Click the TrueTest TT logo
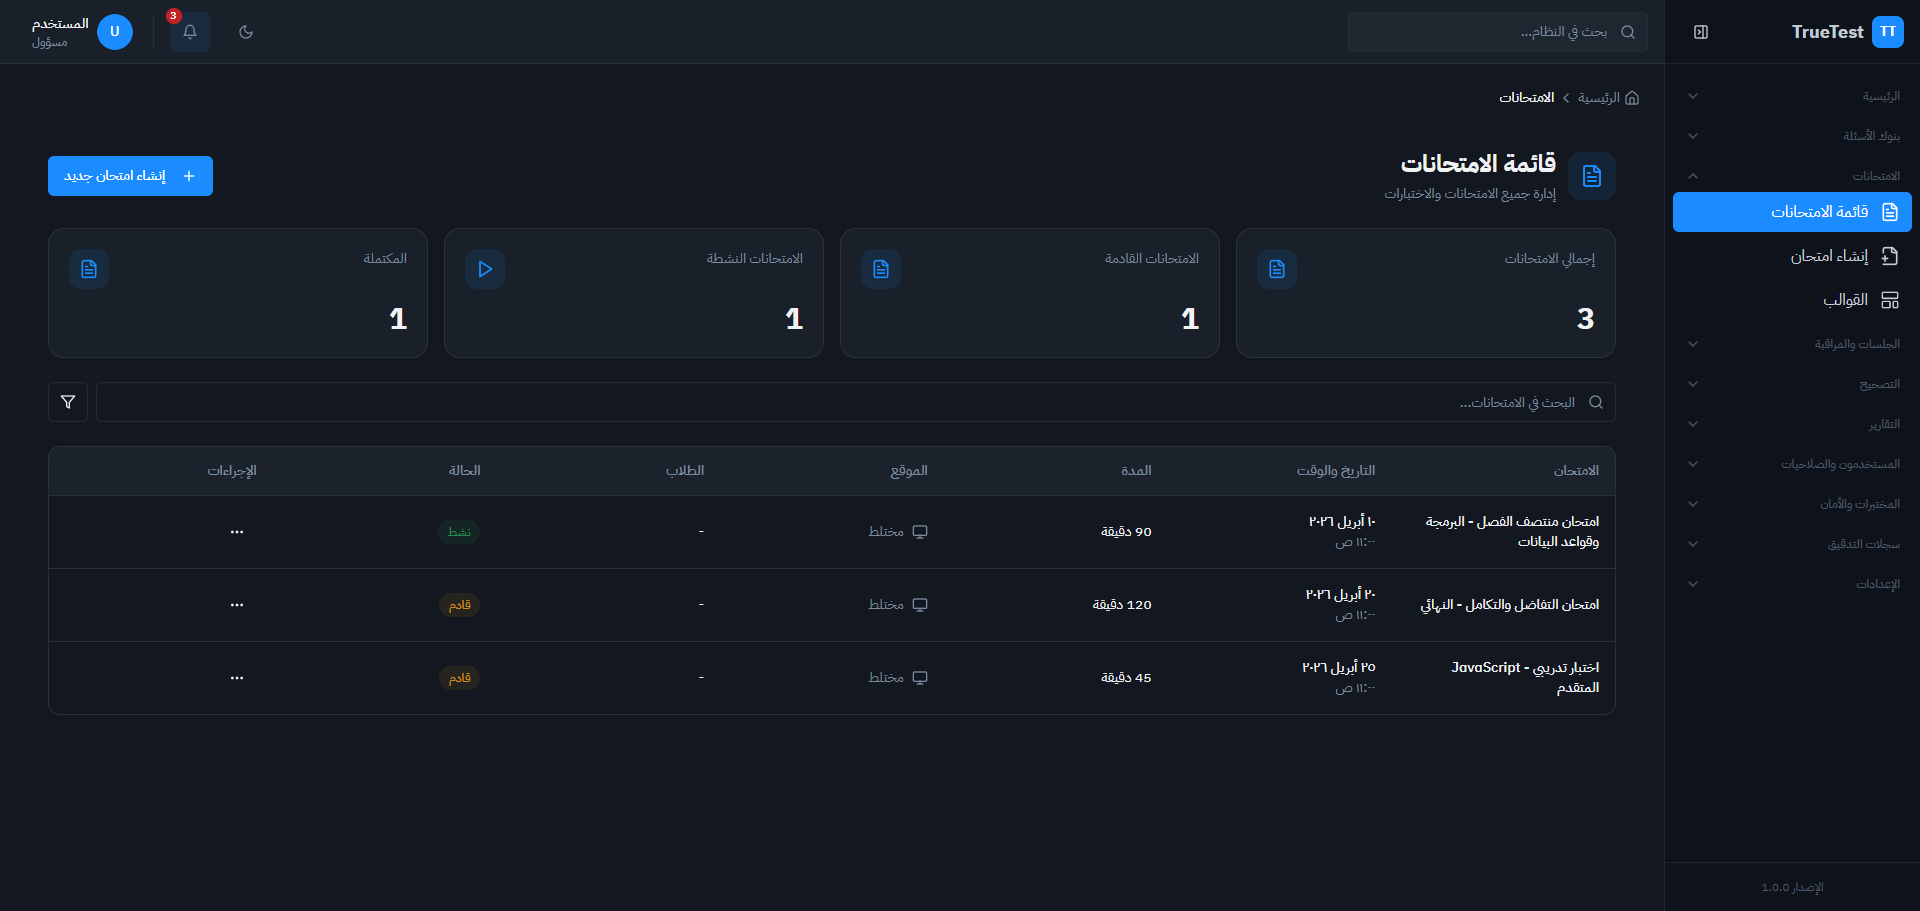 (1887, 32)
